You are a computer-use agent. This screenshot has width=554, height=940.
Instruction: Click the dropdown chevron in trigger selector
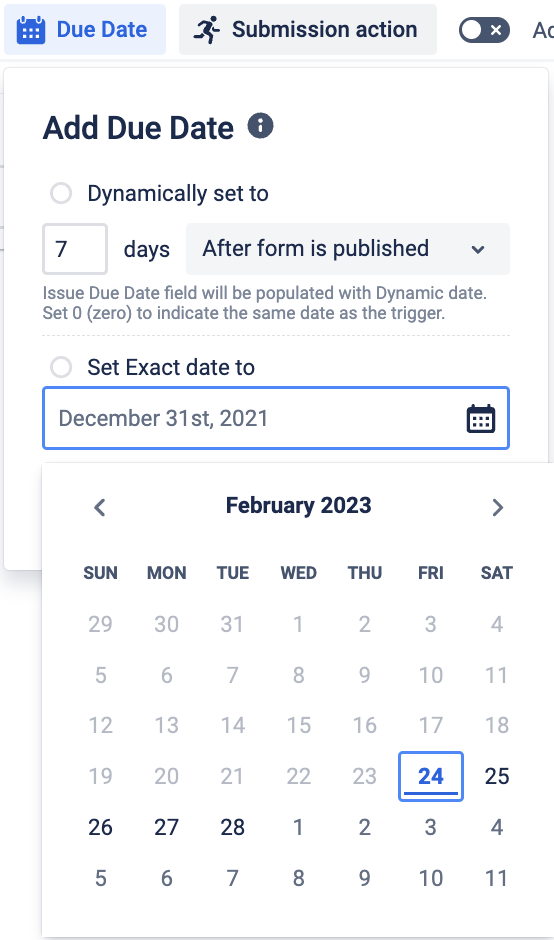pyautogui.click(x=478, y=249)
